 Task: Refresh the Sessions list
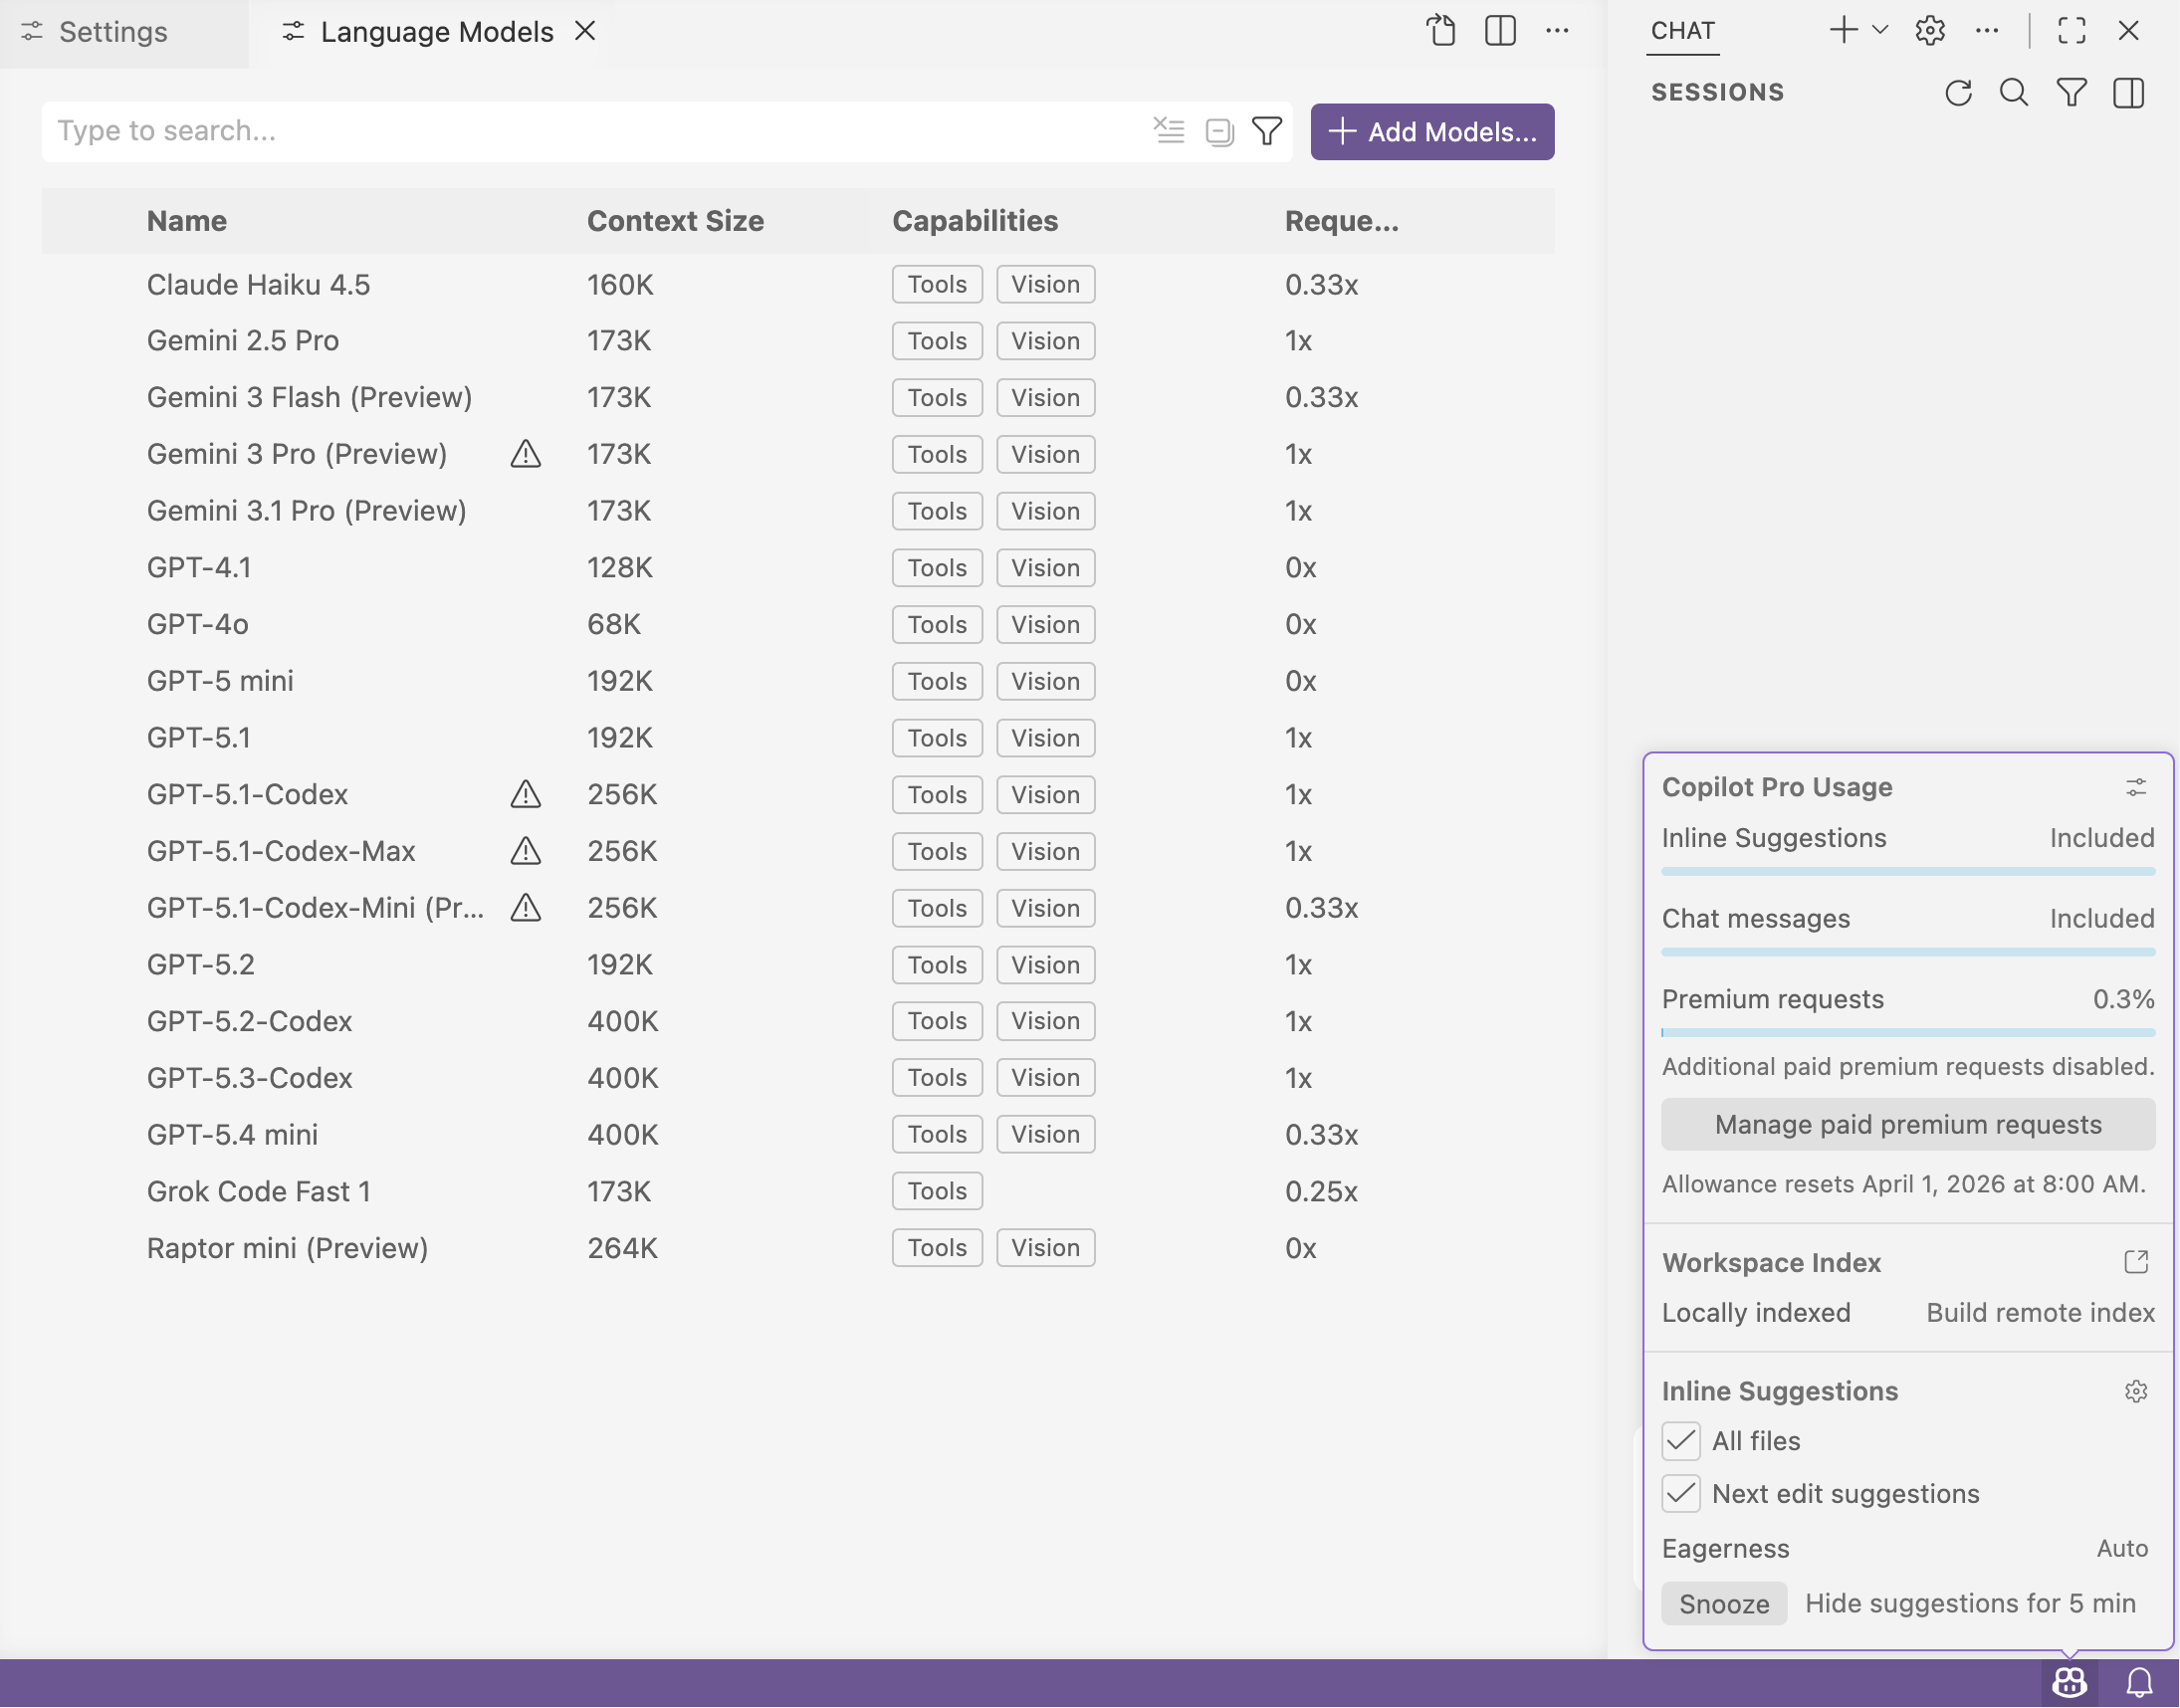click(1958, 93)
